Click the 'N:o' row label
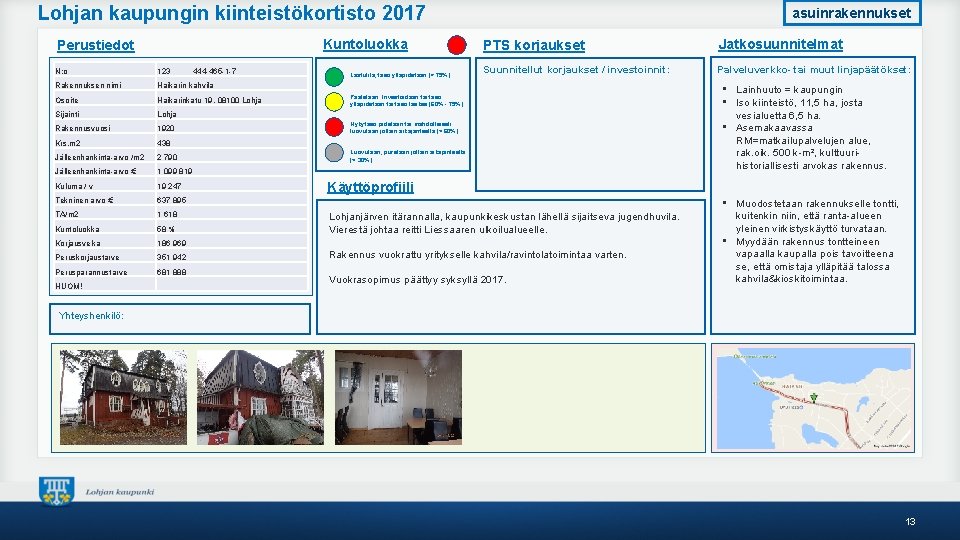The width and height of the screenshot is (960, 540). tap(61, 71)
